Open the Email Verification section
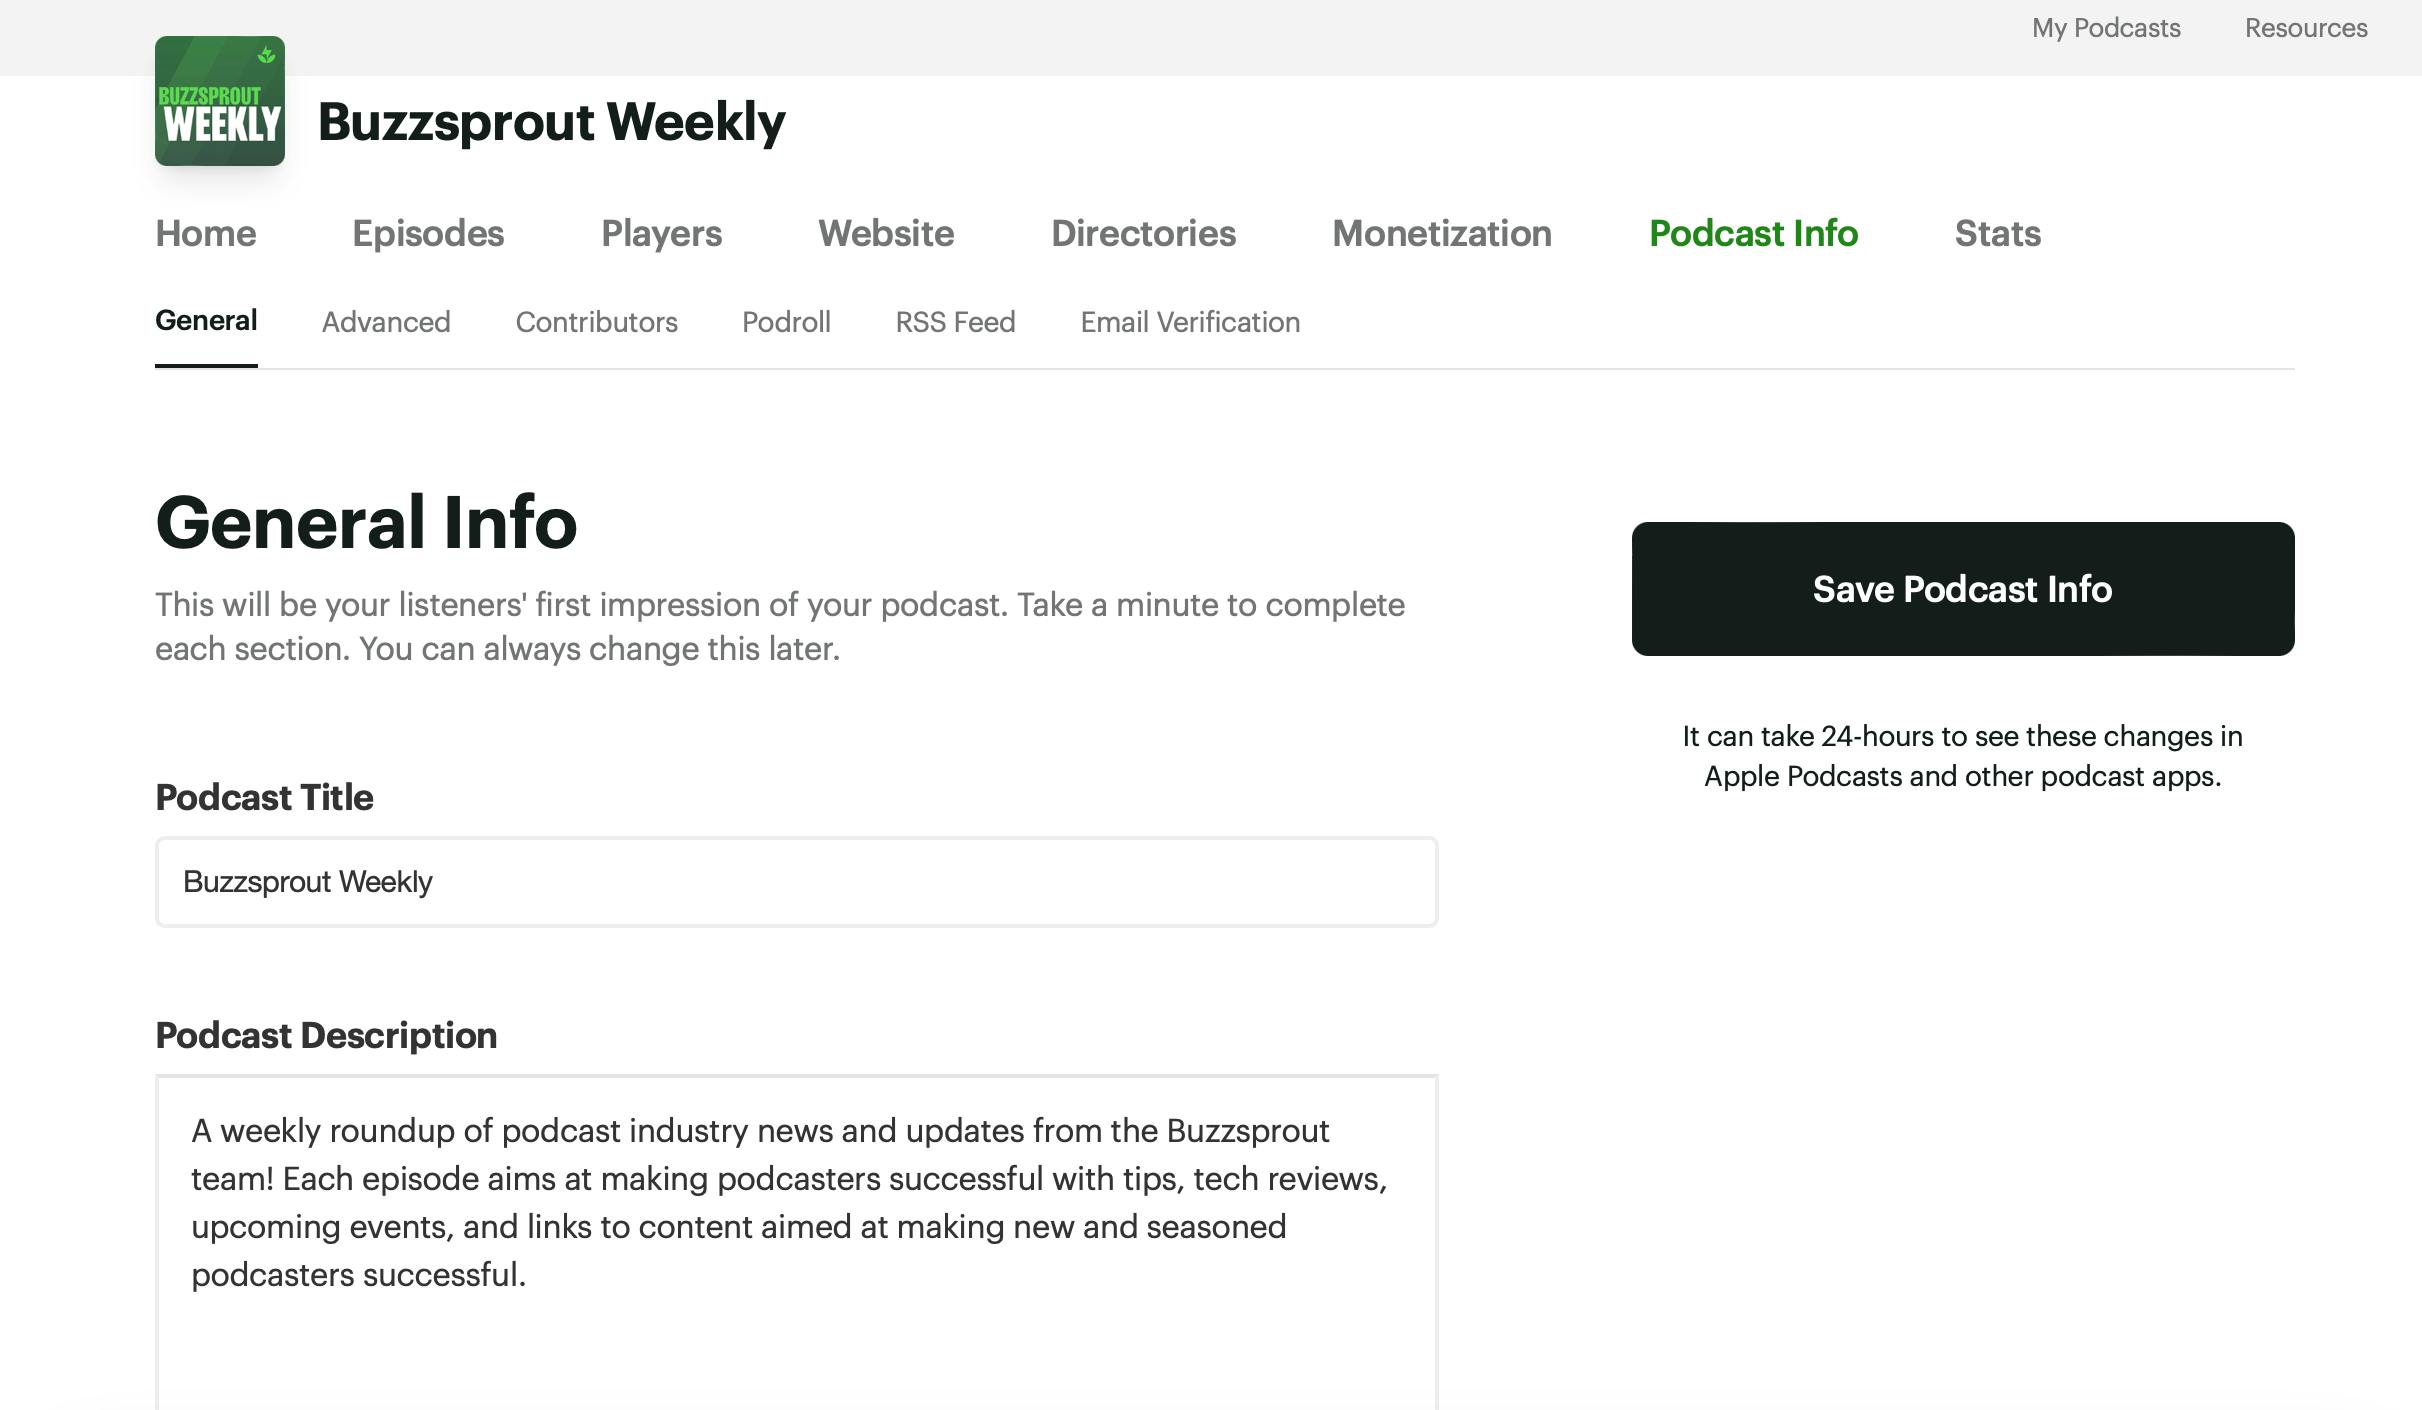This screenshot has width=2422, height=1410. click(1189, 322)
